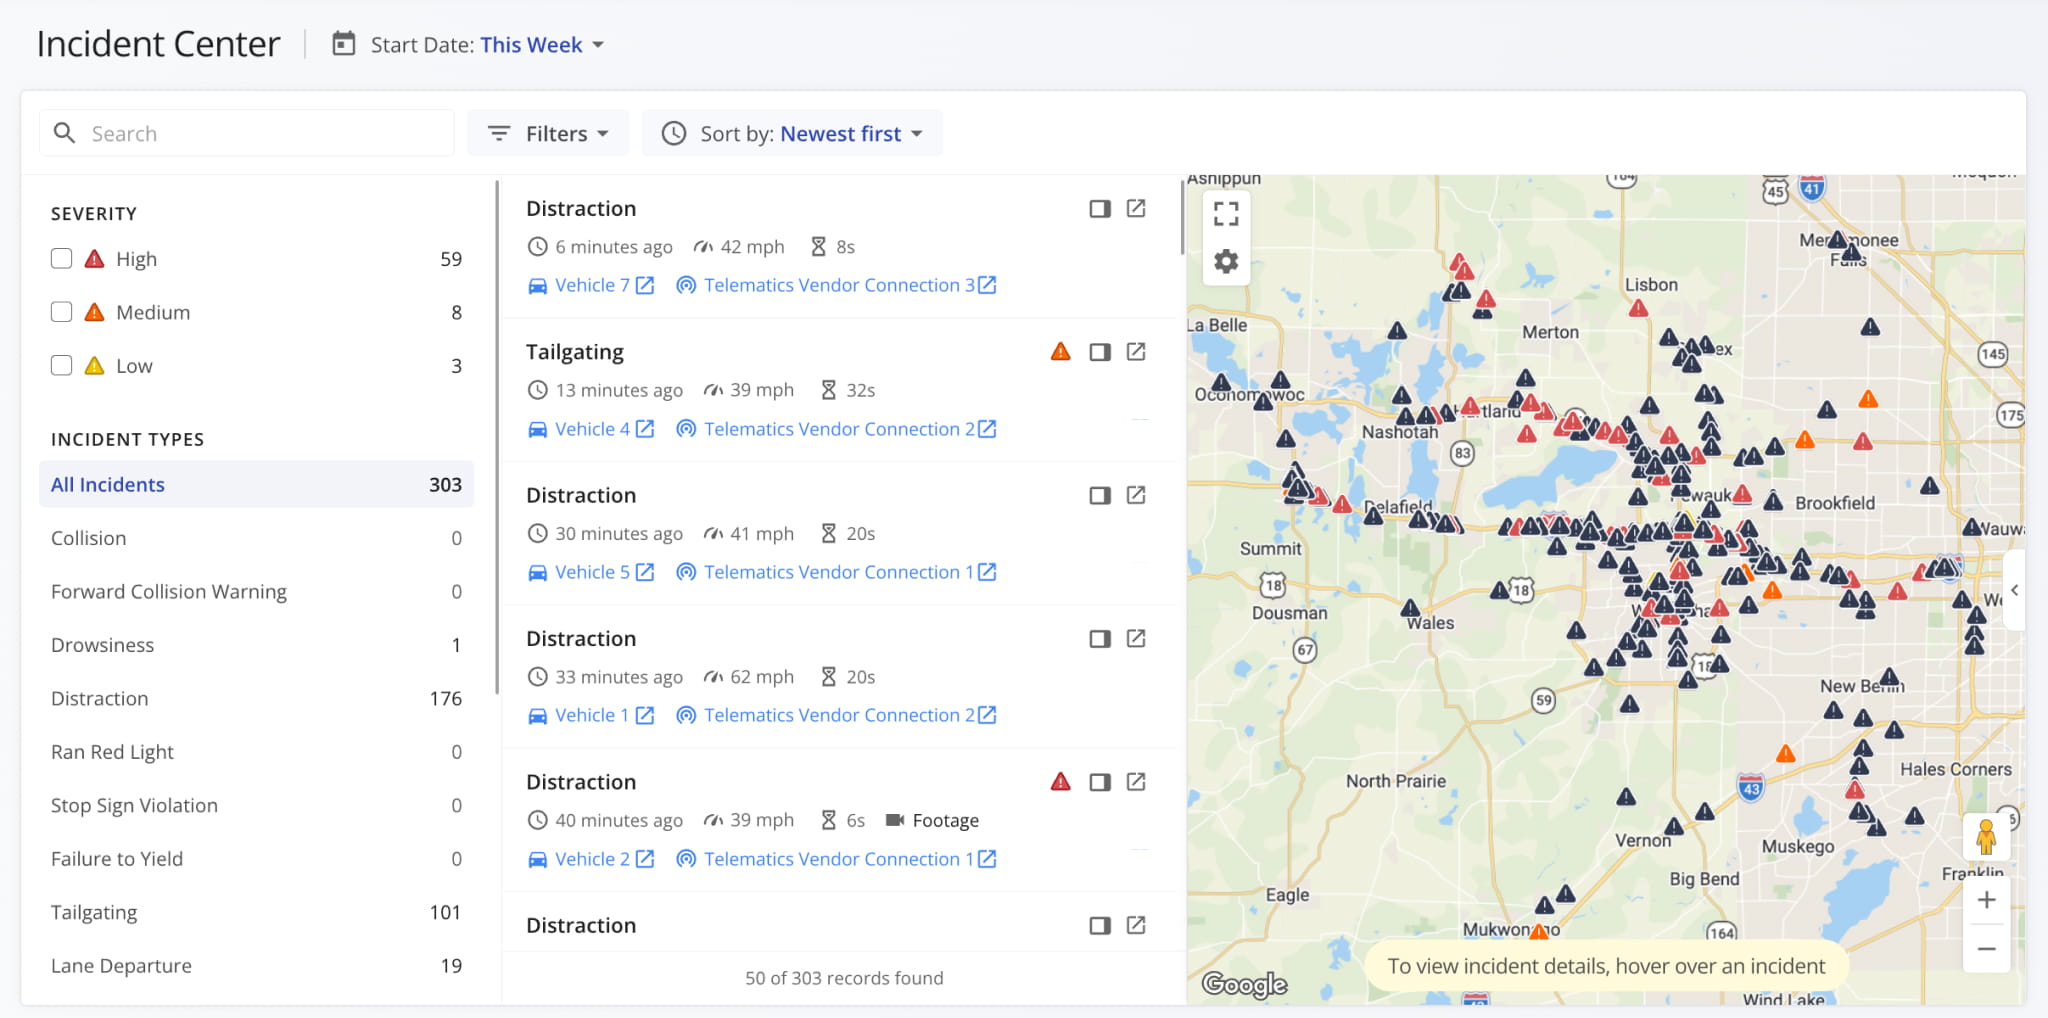Select All Incidents type
This screenshot has width=2048, height=1018.
point(256,484)
